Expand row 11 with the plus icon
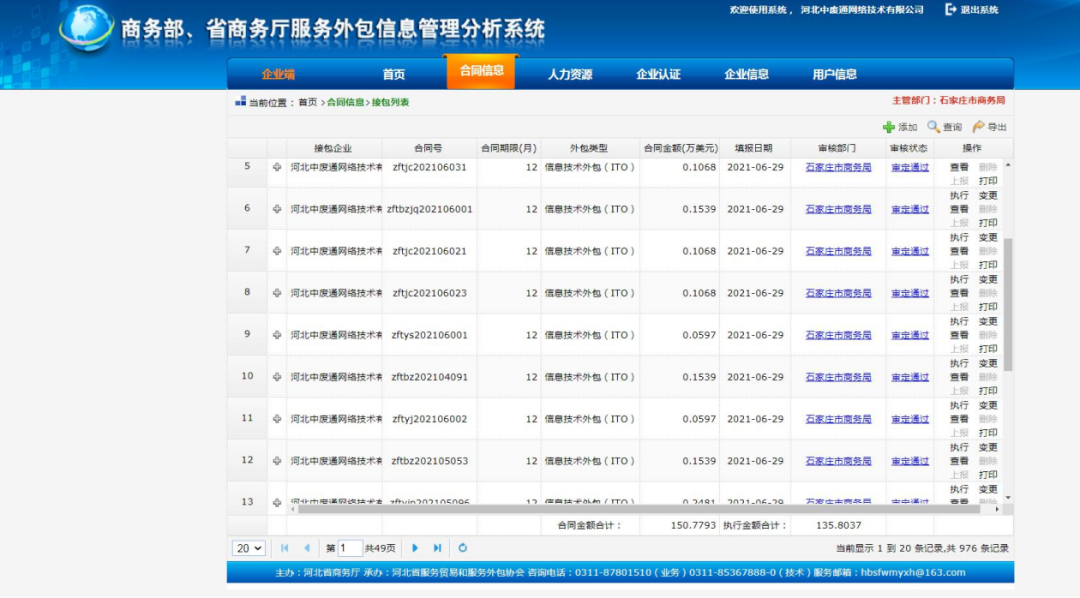Image resolution: width=1080 pixels, height=598 pixels. pos(276,419)
